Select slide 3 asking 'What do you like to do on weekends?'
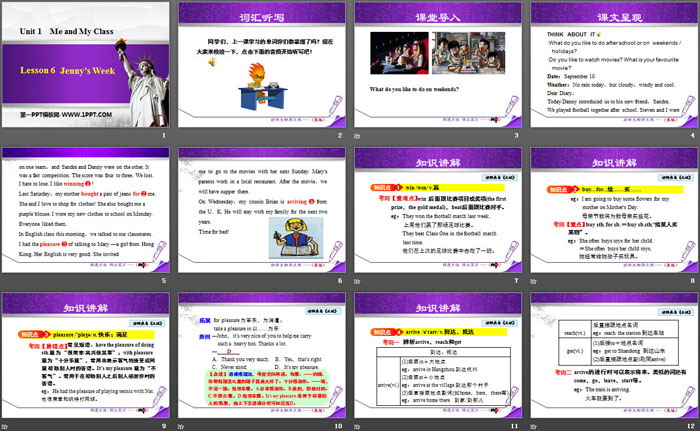700x431 pixels. click(438, 65)
